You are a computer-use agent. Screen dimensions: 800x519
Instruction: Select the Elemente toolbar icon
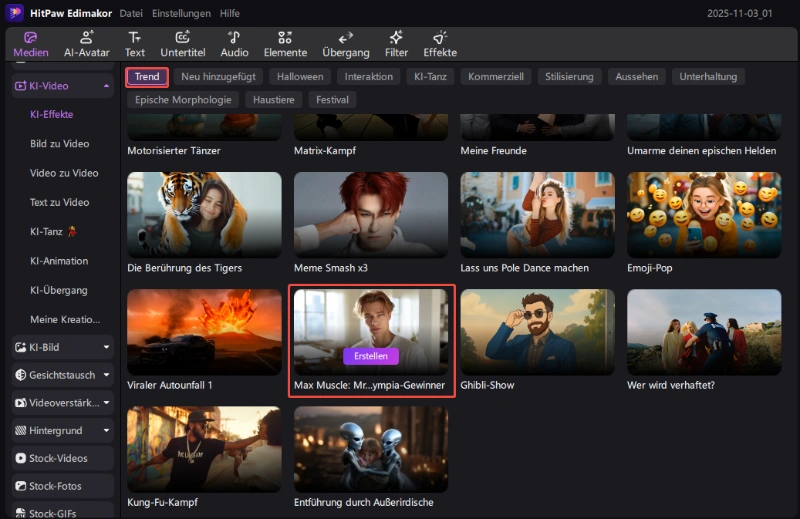click(285, 37)
